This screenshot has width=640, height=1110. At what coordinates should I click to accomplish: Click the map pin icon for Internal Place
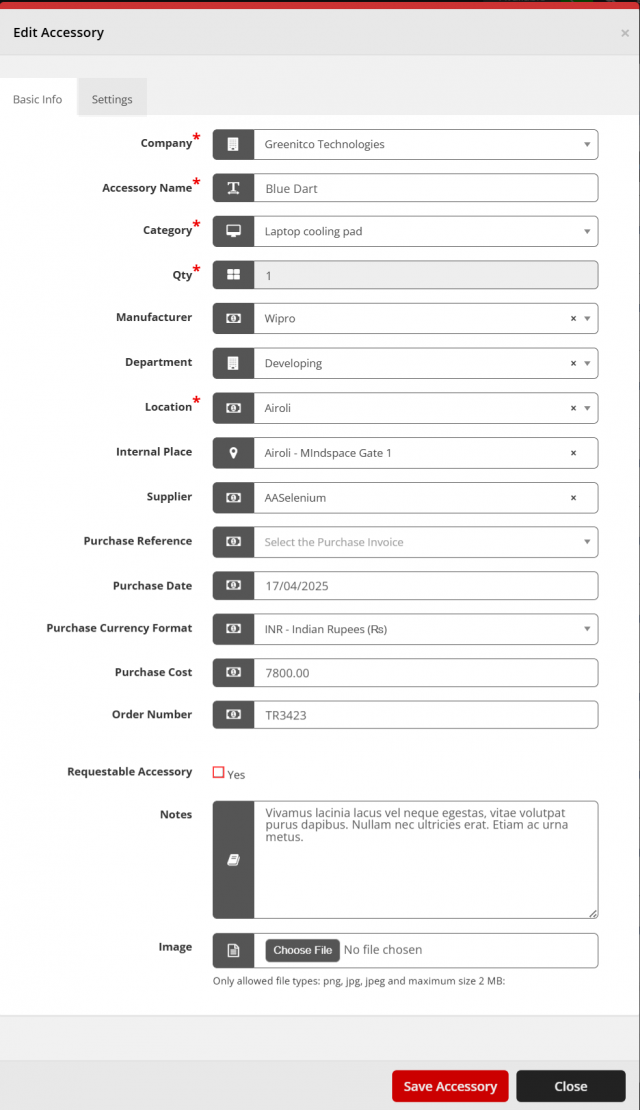pos(233,453)
